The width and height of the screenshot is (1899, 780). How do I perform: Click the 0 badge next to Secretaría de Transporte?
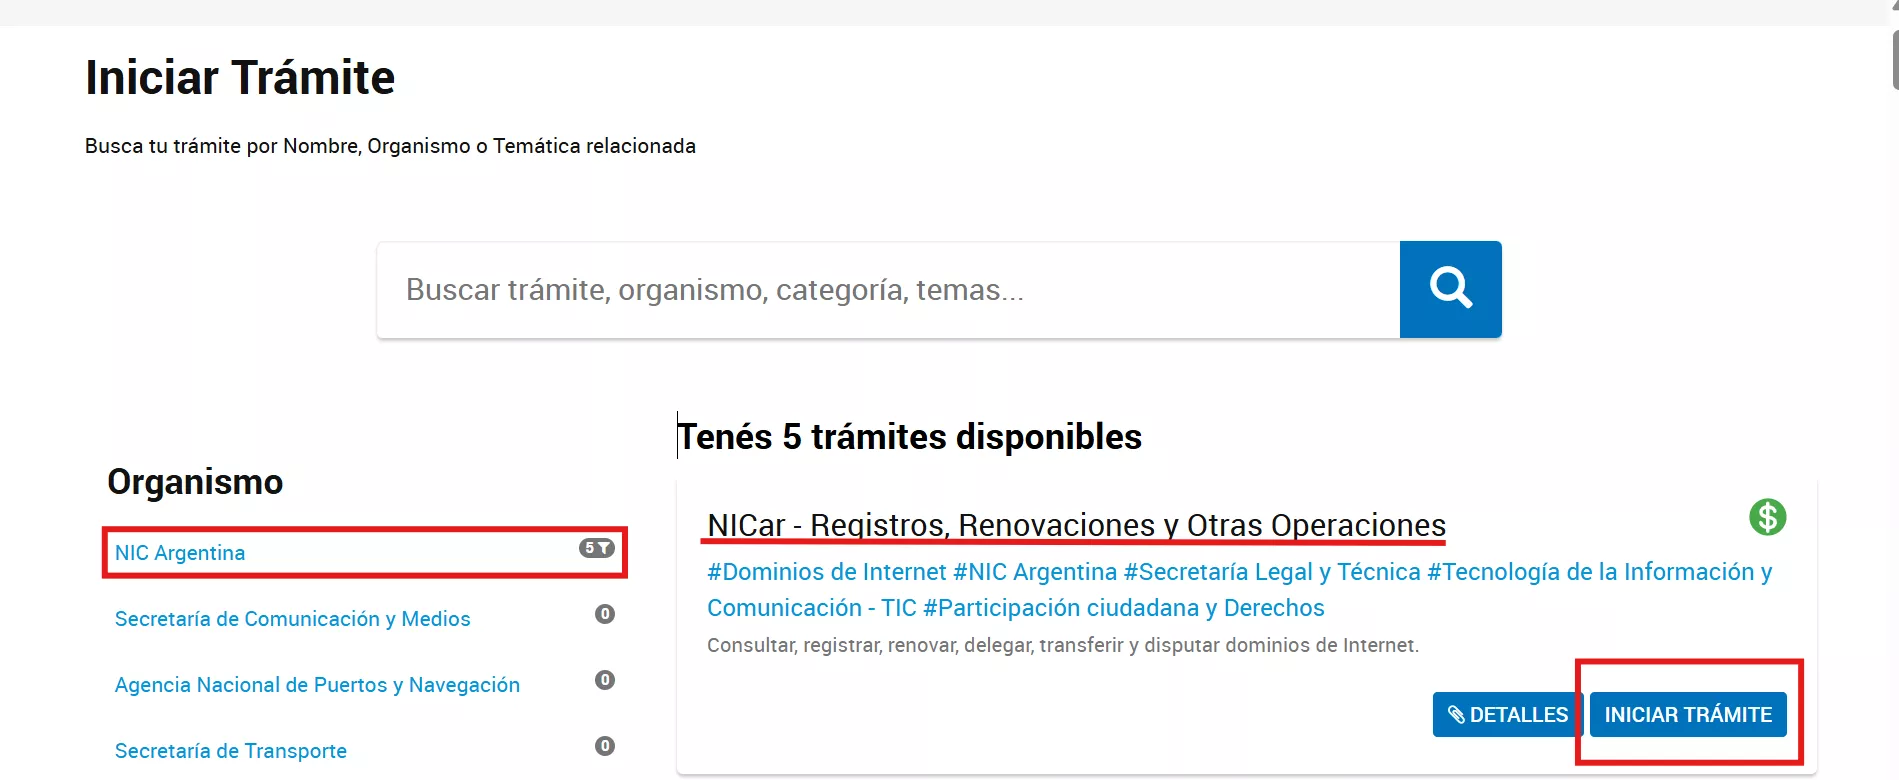(605, 746)
